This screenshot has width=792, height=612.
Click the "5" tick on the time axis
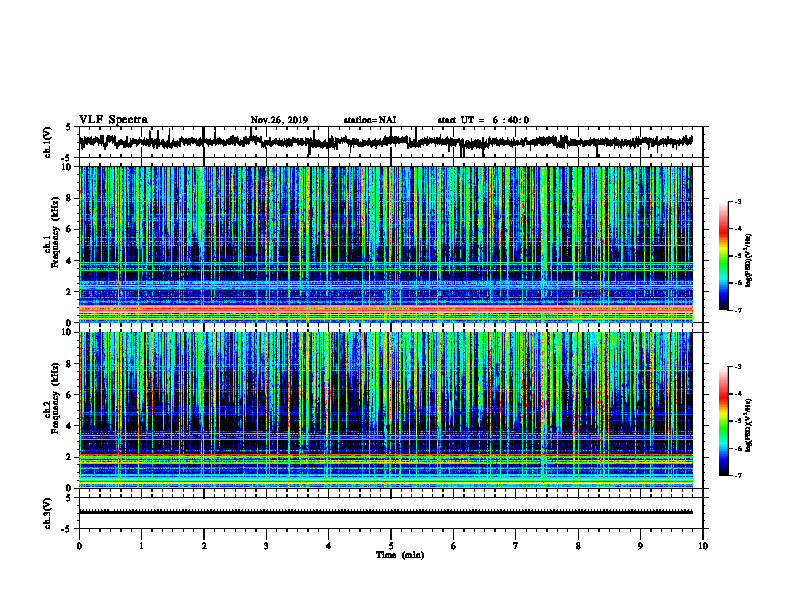(391, 546)
